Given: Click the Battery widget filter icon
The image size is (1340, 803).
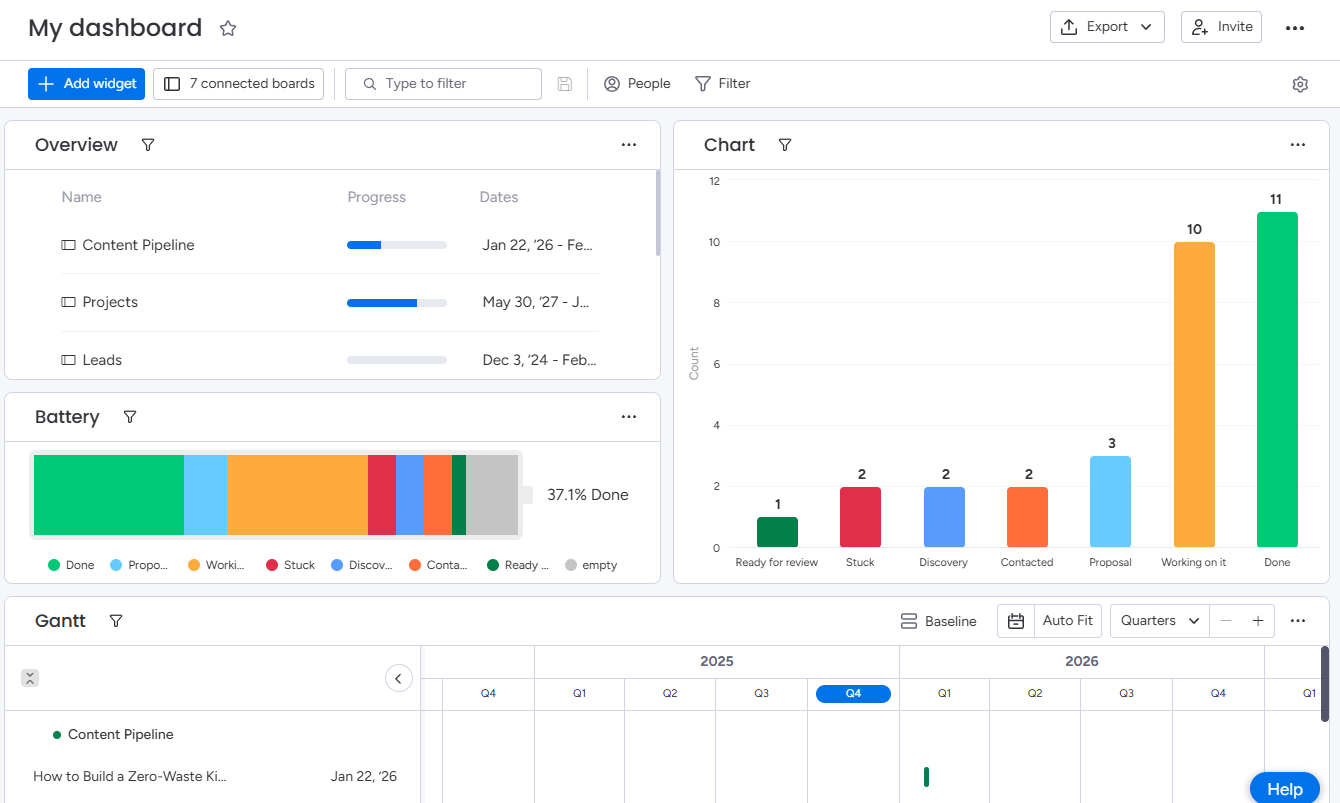Looking at the screenshot, I should tap(129, 417).
